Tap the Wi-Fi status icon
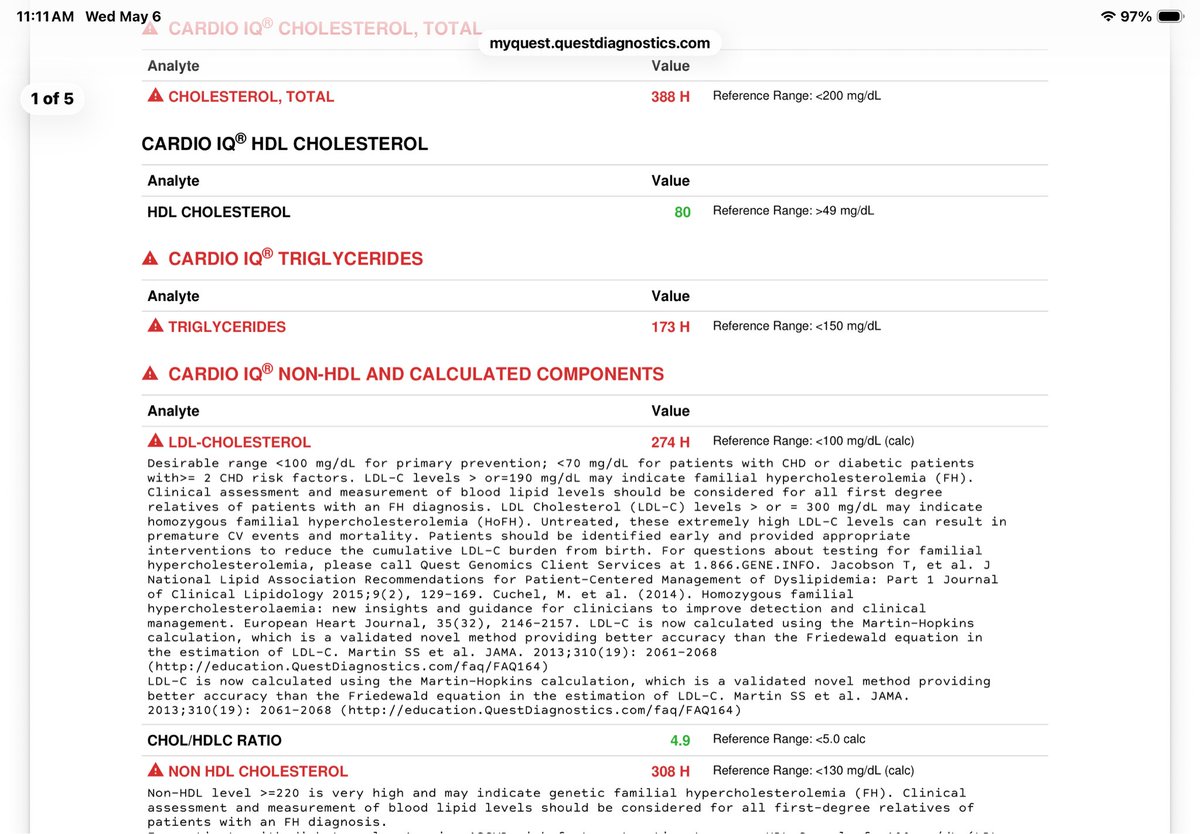This screenshot has height=834, width=1200. pyautogui.click(x=1108, y=16)
